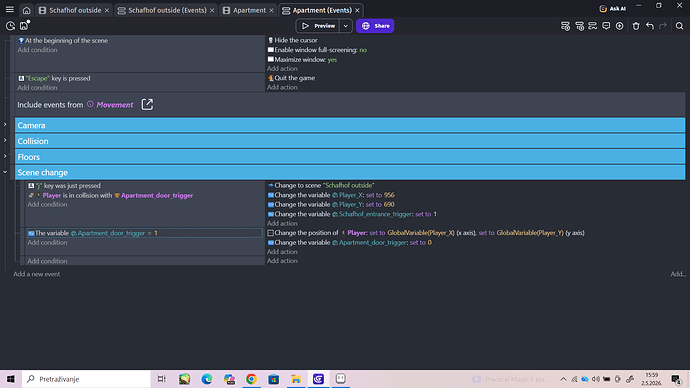This screenshot has width=690, height=388.
Task: Open Movement external events via link icon
Action: click(x=147, y=104)
